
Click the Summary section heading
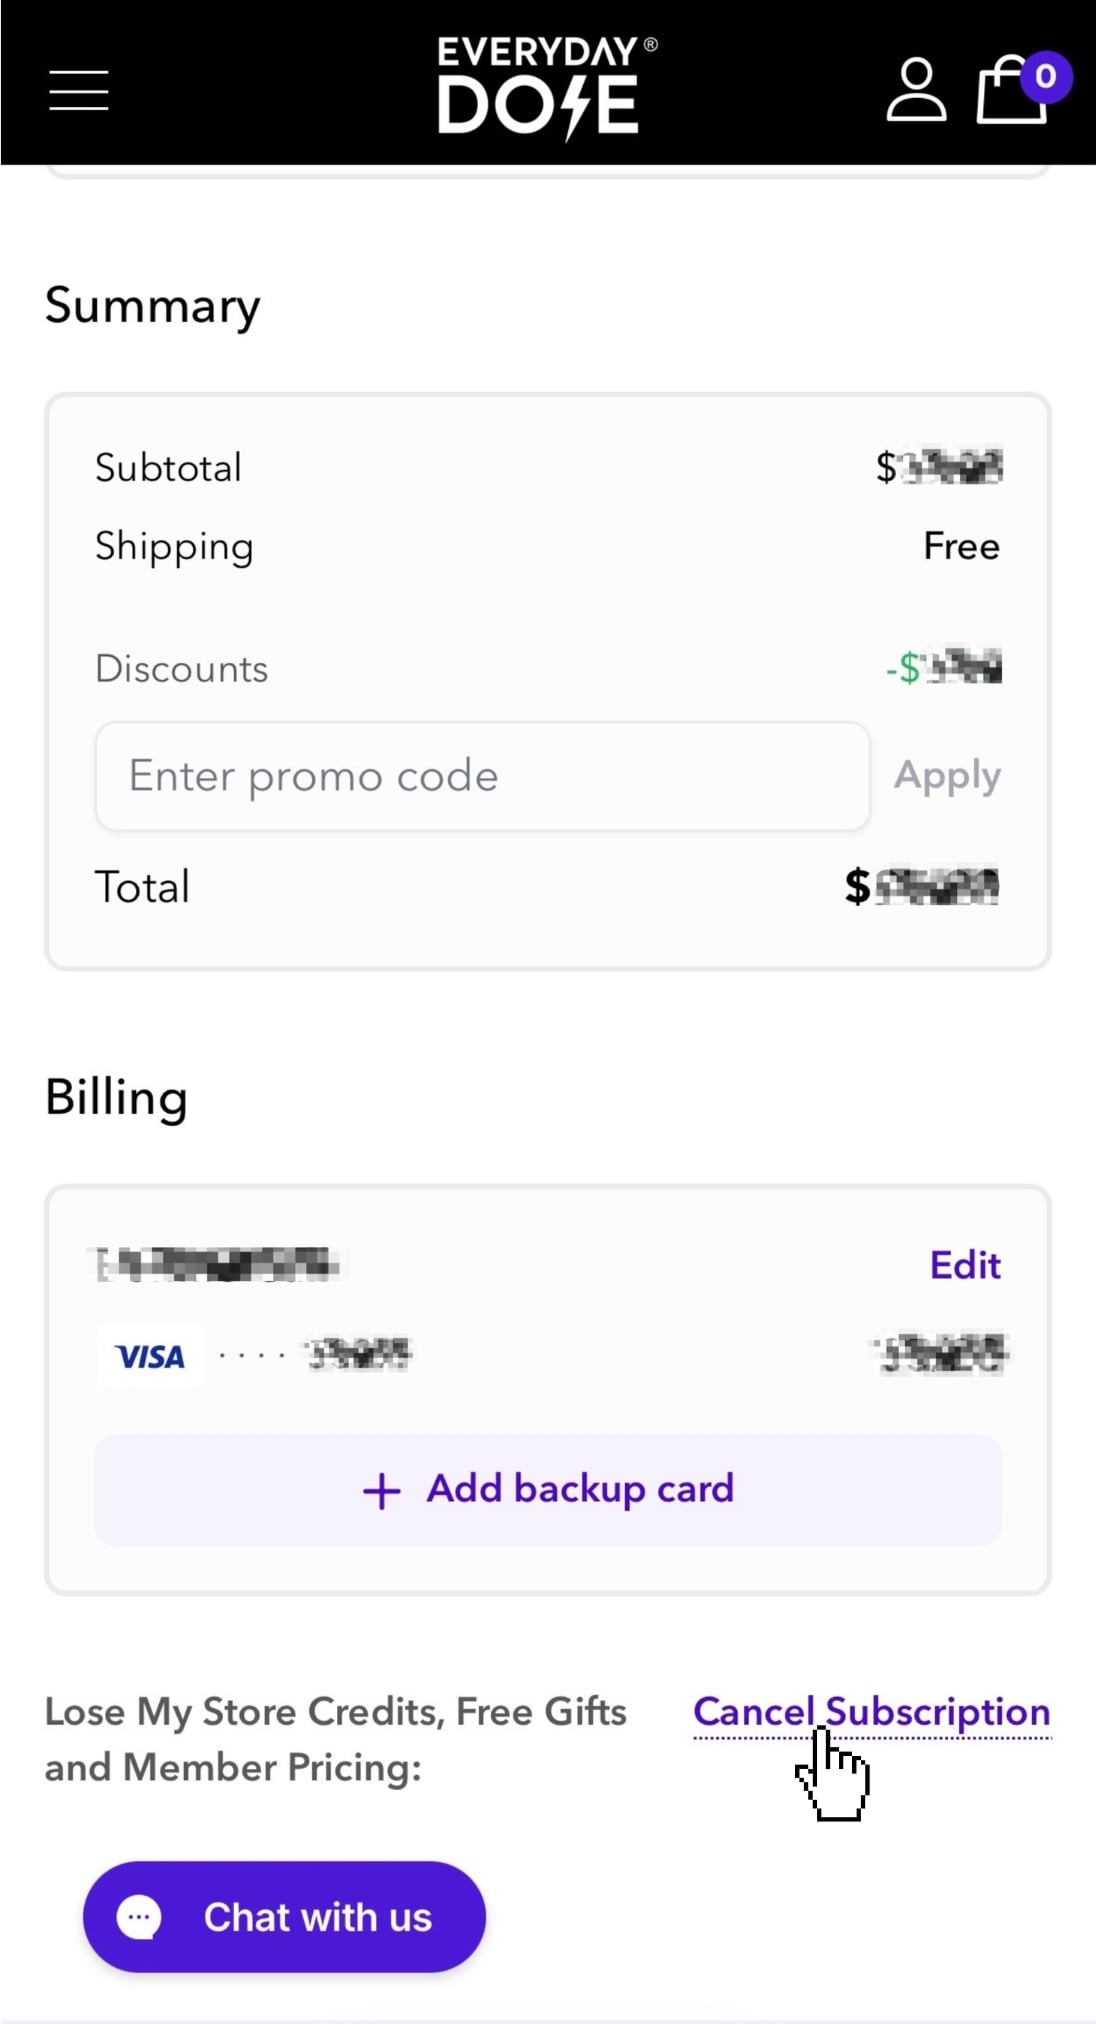(153, 305)
